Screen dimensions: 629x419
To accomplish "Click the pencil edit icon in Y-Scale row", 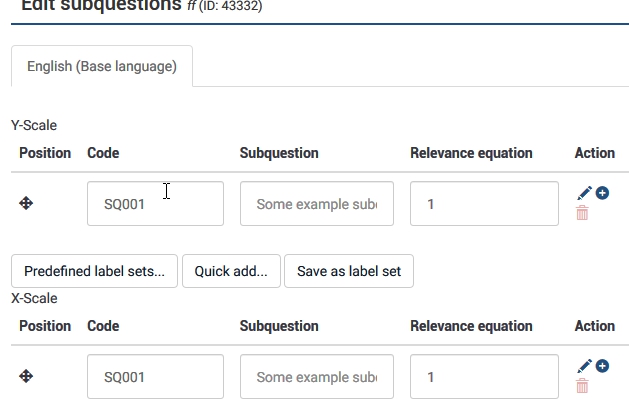I will tap(584, 193).
